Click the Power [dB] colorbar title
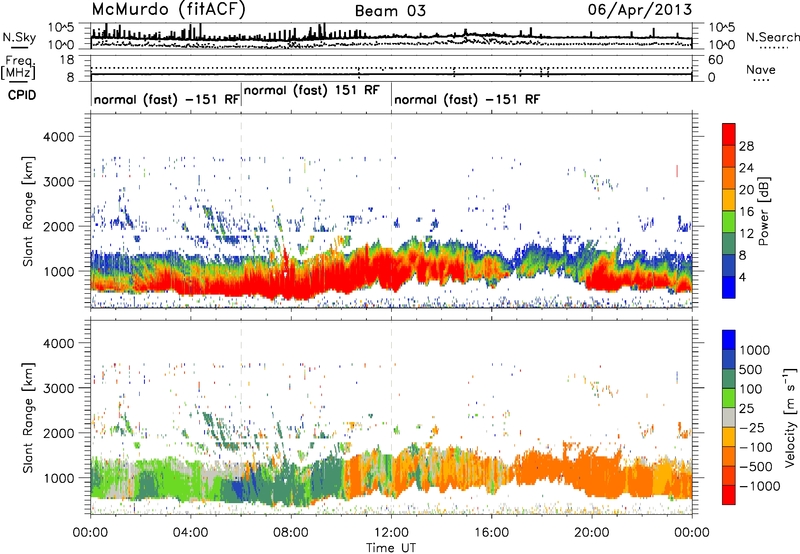 point(763,211)
